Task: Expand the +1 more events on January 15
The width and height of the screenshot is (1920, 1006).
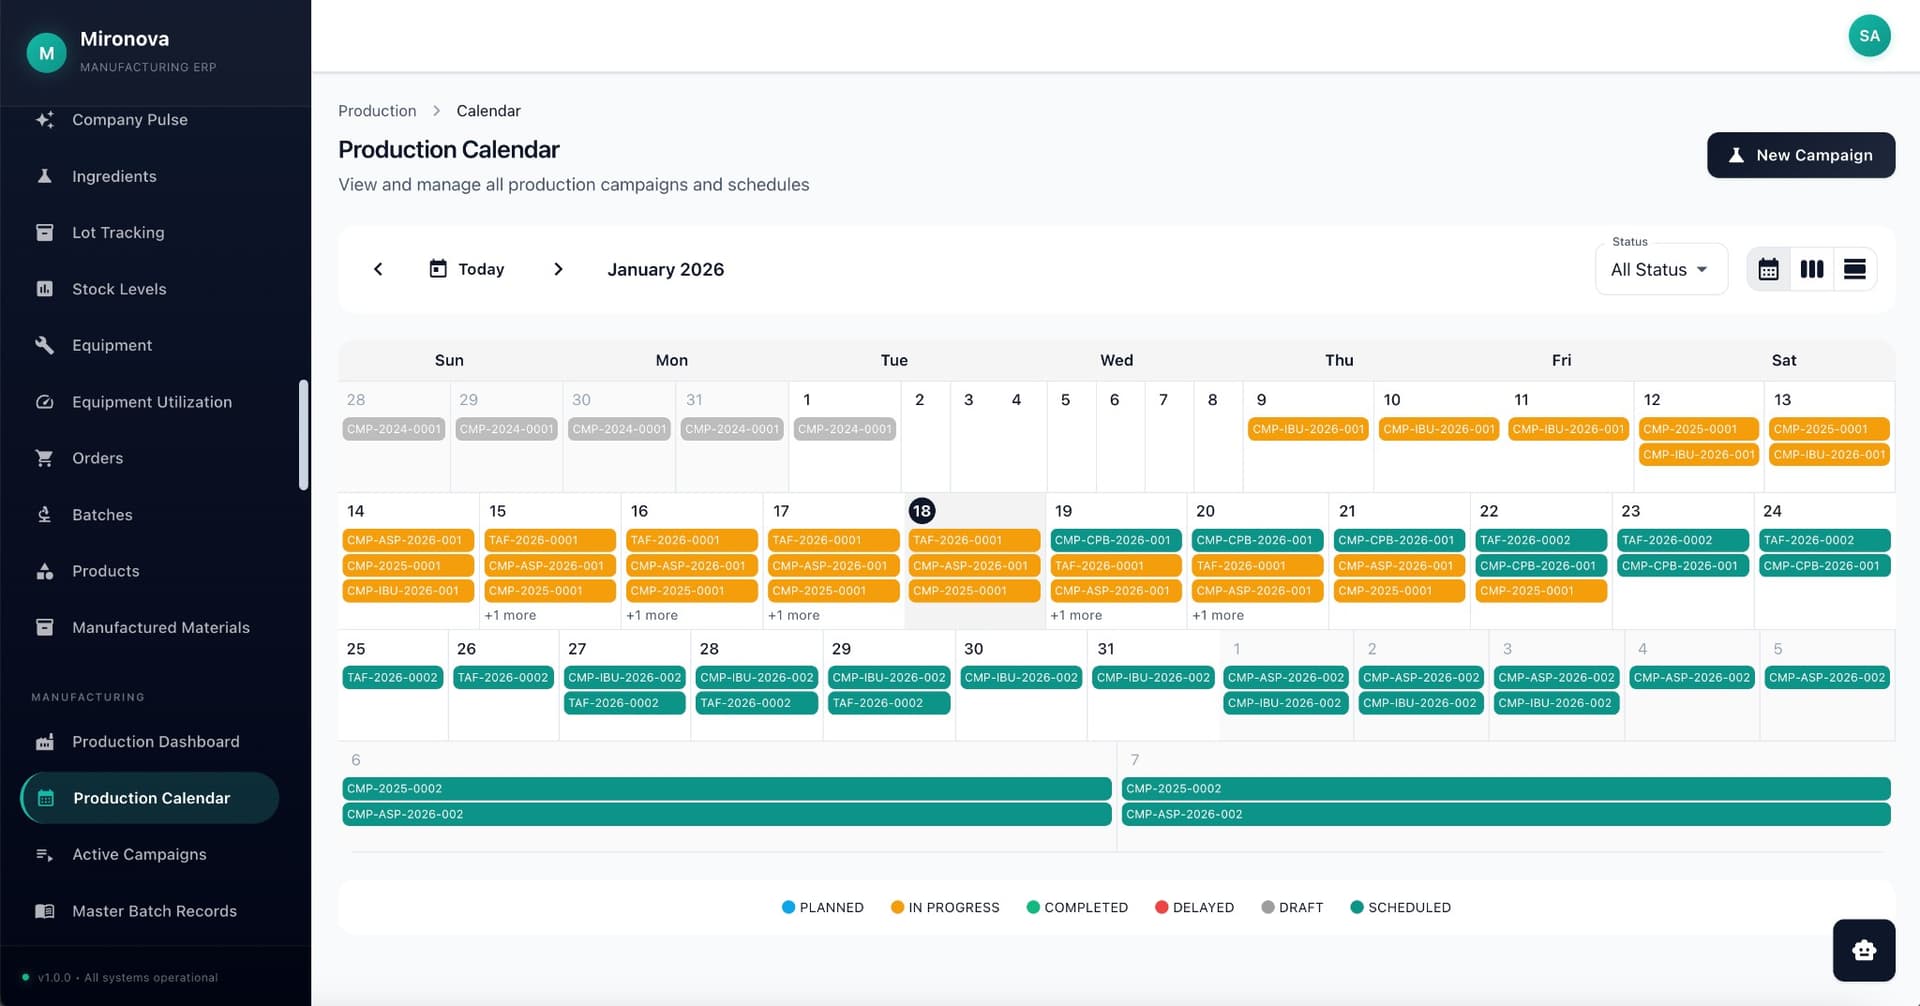Action: [x=510, y=615]
